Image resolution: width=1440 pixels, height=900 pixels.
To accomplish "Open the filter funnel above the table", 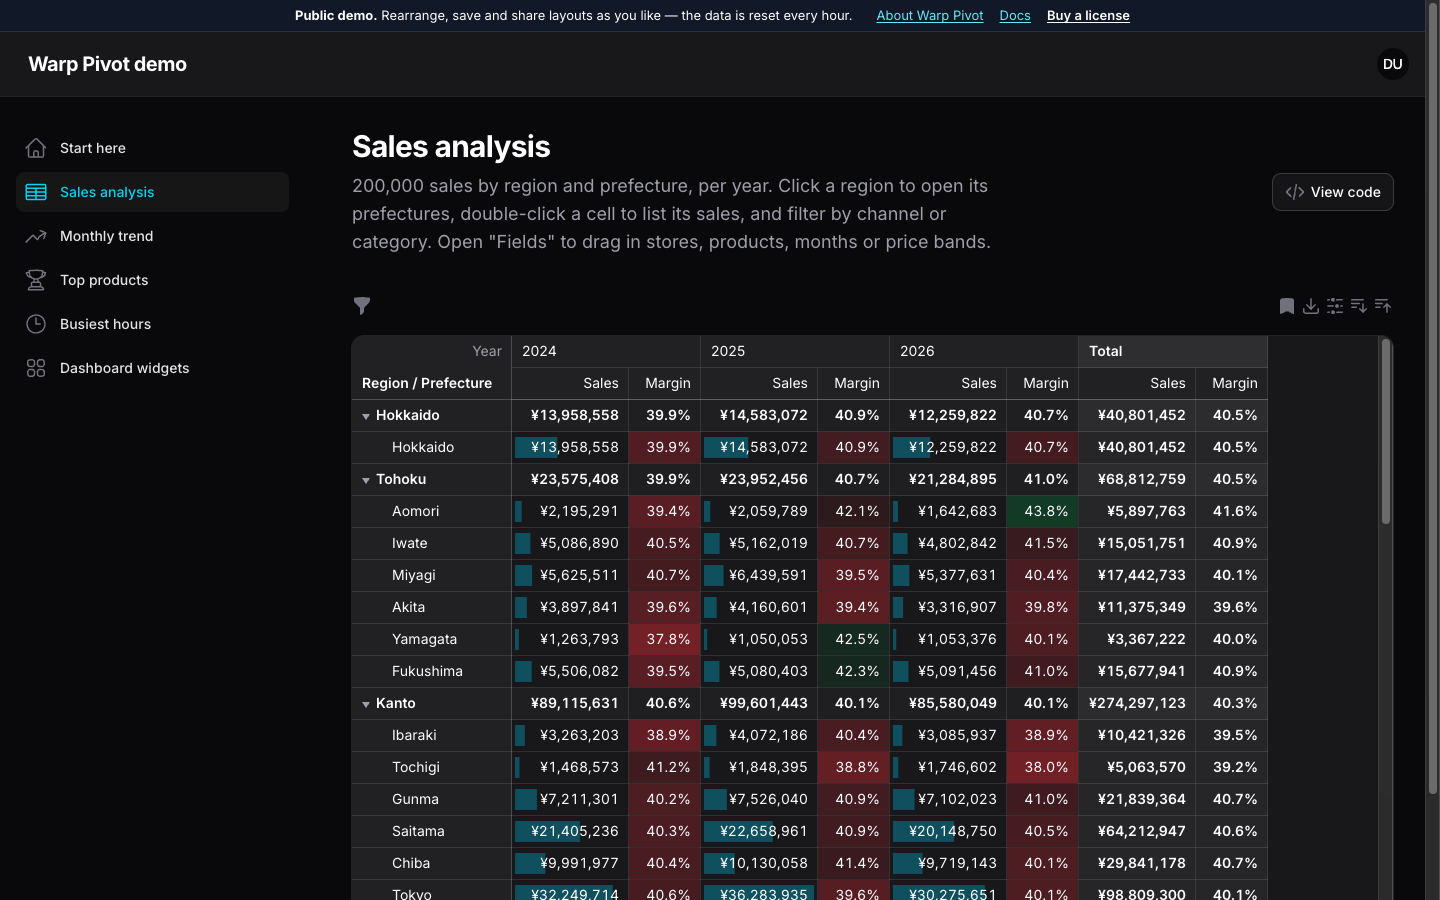I will coord(362,306).
